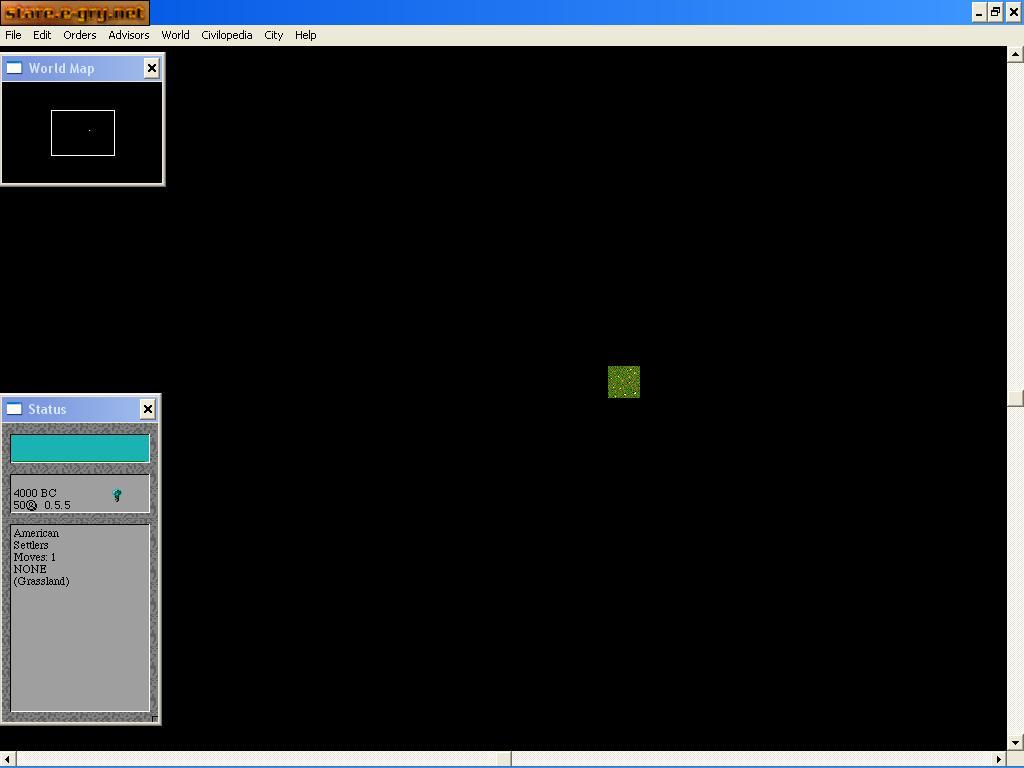Click the 'Moves: 1' text
This screenshot has height=768, width=1024.
(35, 557)
